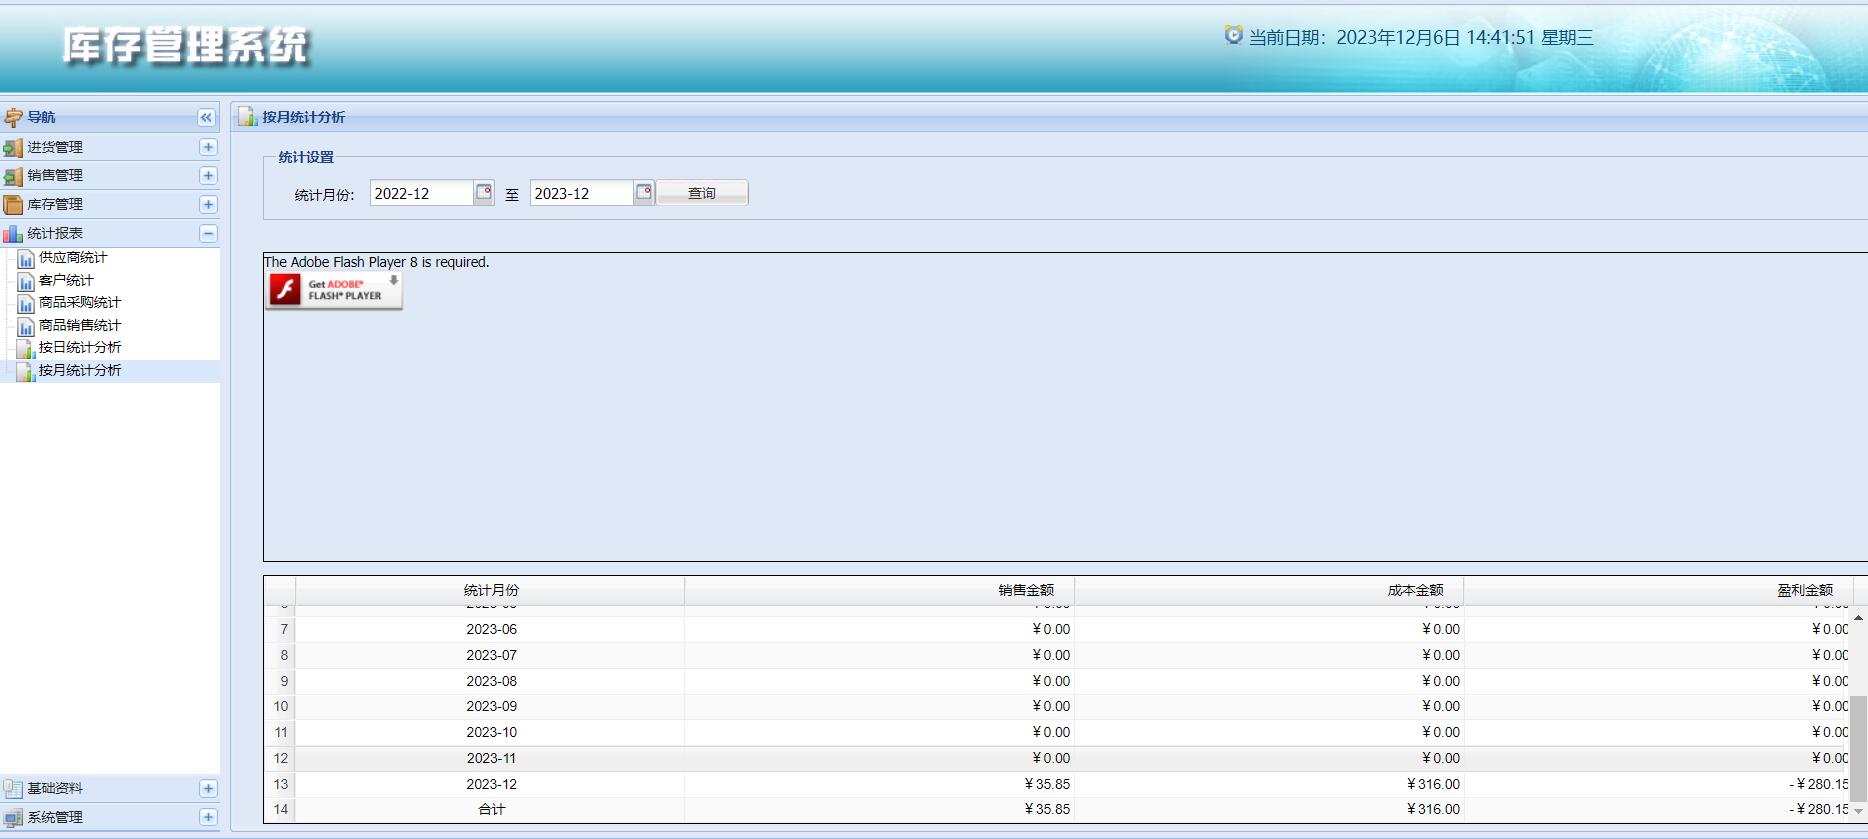The height and width of the screenshot is (839, 1868).
Task: Click the 按月统计分析 panel title icon
Action: pyautogui.click(x=247, y=117)
